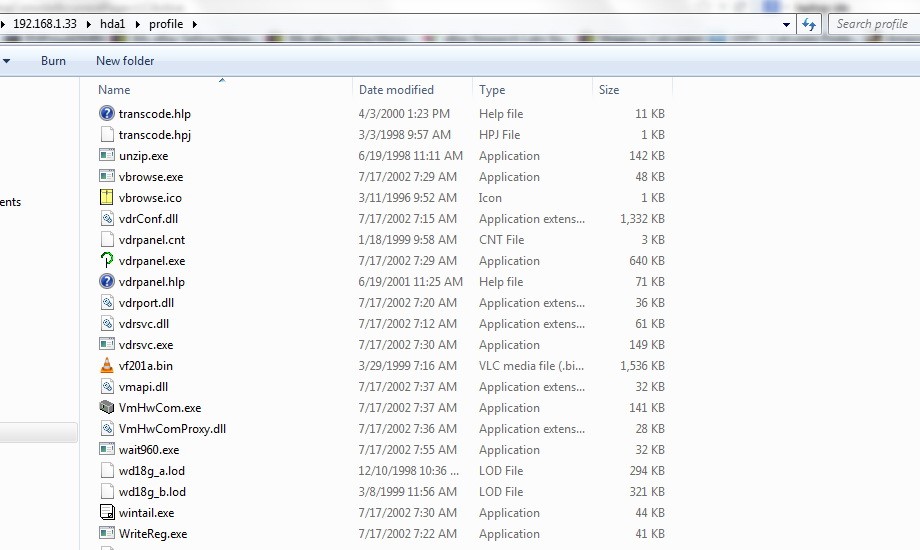Expand the arrow after profile breadcrumb
The height and width of the screenshot is (550, 920).
[x=193, y=24]
